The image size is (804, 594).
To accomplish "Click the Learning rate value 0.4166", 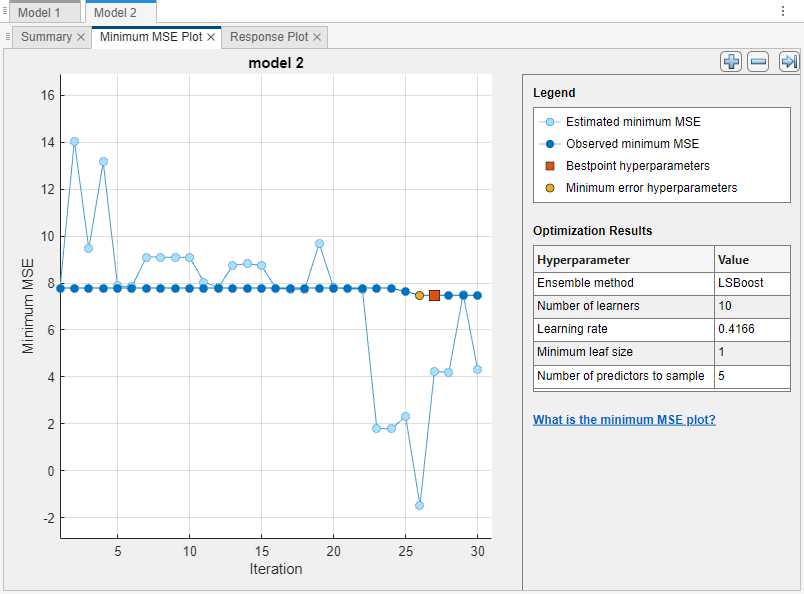I will pyautogui.click(x=736, y=329).
